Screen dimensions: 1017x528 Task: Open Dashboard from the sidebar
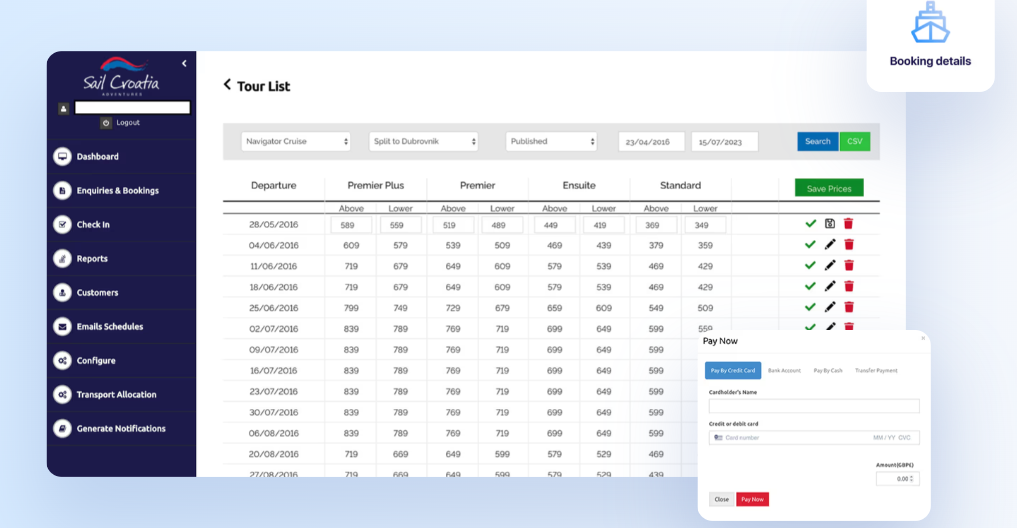click(x=97, y=157)
